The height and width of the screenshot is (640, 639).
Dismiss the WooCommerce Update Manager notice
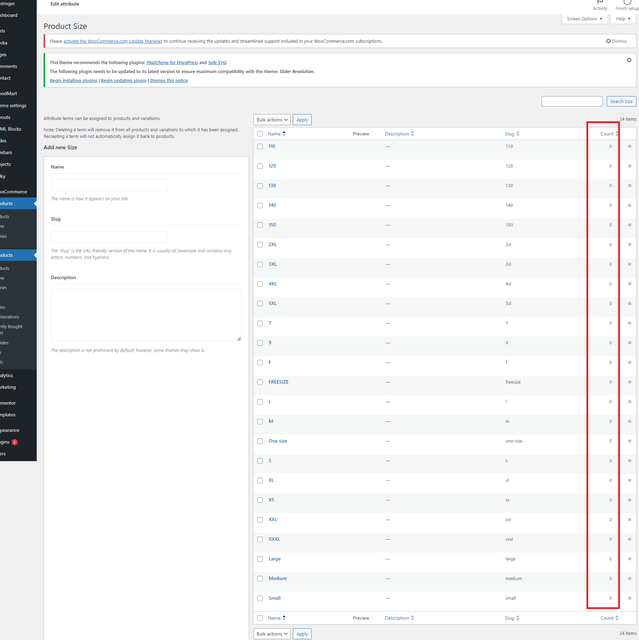(616, 41)
